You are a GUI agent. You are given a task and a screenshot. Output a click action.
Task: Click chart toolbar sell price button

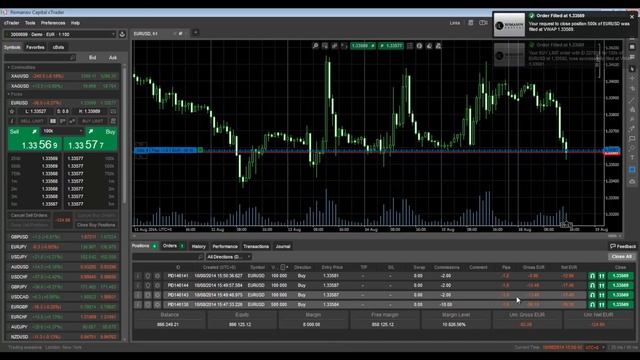363,46
